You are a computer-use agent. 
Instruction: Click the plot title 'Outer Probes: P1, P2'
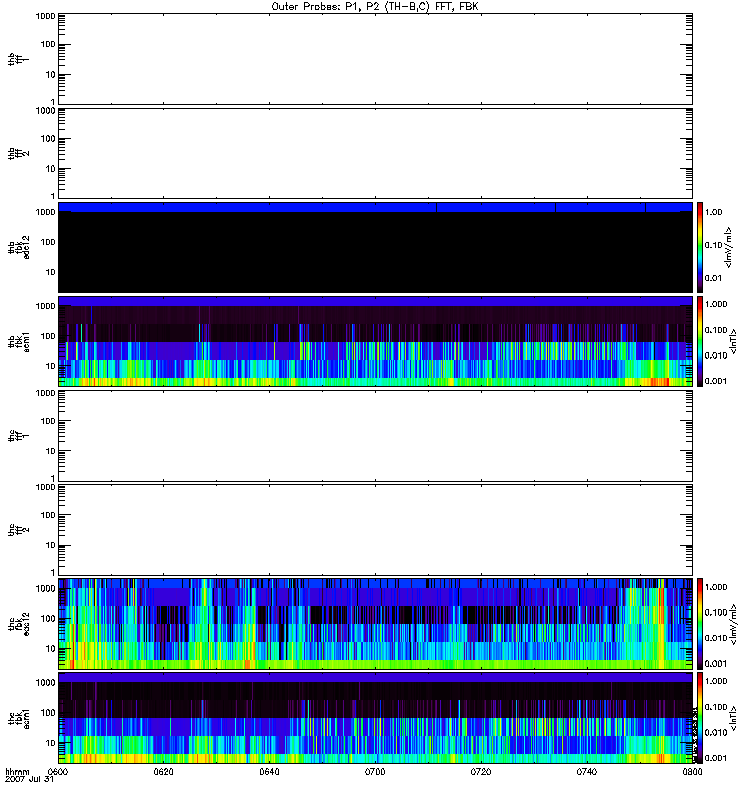tap(375, 6)
